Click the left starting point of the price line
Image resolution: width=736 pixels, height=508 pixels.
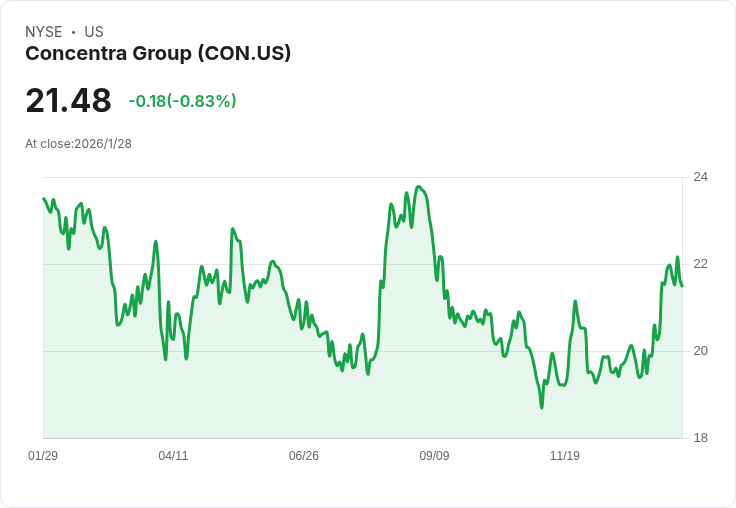tap(44, 199)
